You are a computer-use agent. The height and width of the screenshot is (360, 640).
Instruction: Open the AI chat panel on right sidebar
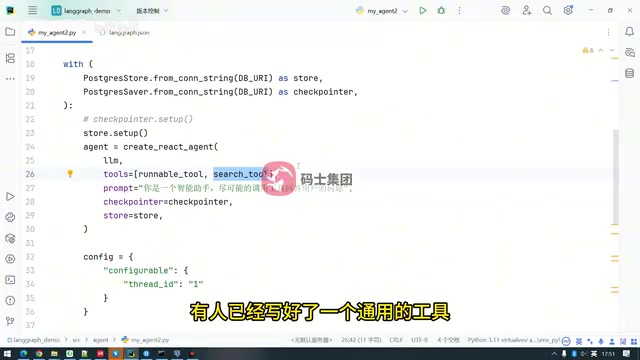pyautogui.click(x=629, y=53)
